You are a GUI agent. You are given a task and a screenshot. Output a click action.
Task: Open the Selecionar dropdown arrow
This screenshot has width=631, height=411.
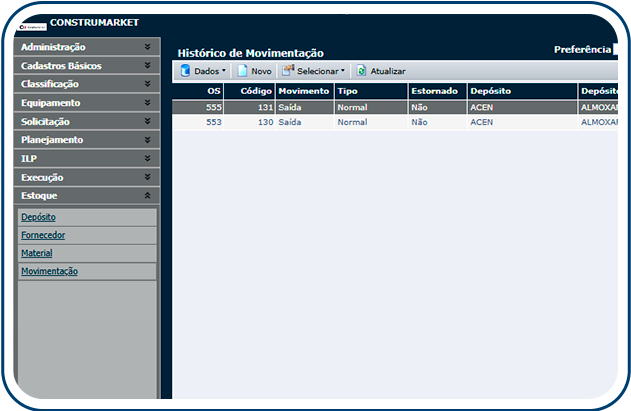tap(343, 72)
